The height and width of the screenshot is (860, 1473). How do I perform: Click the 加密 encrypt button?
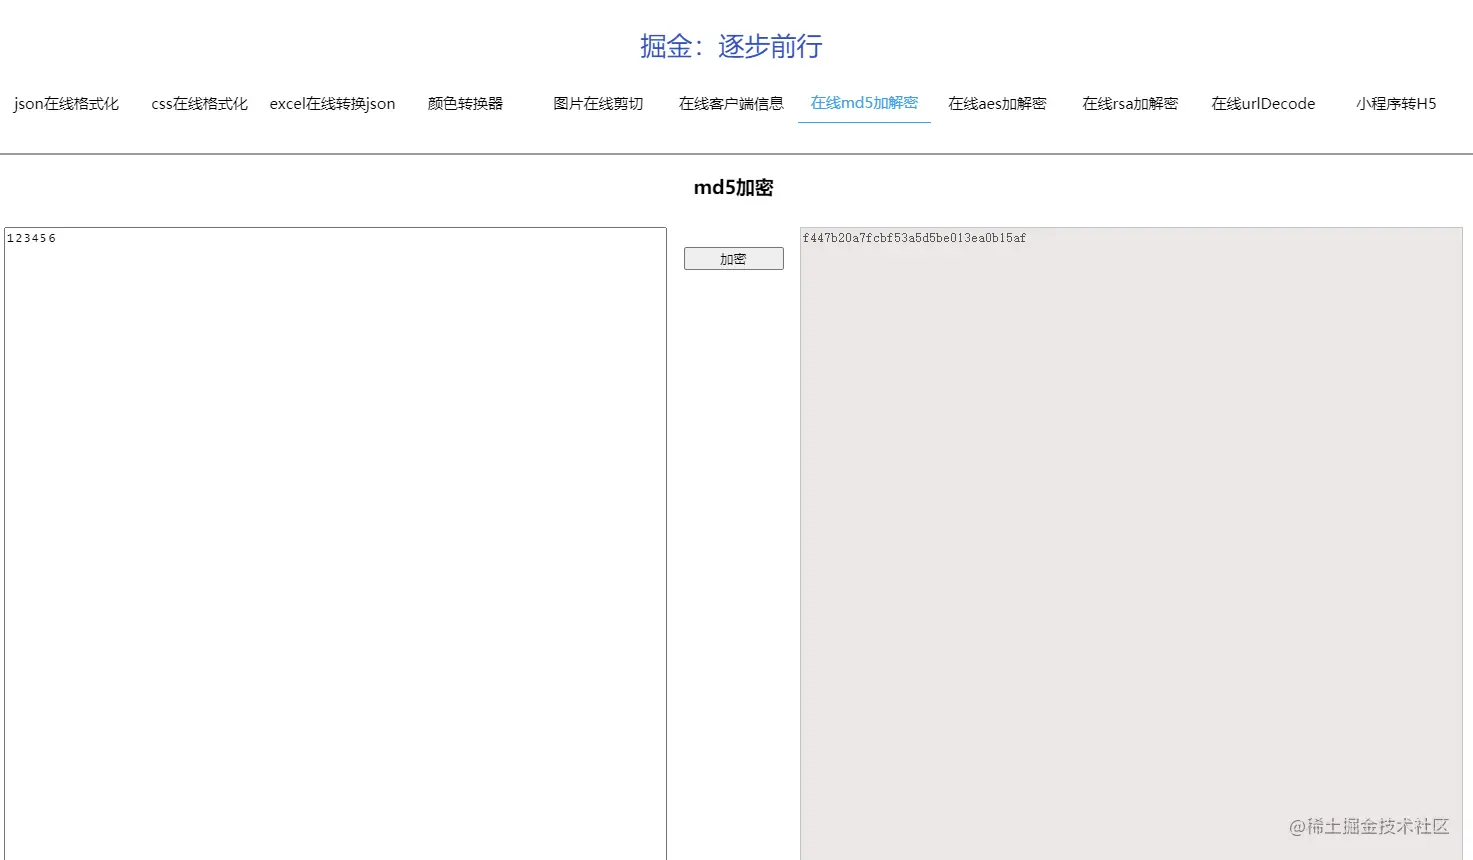[x=734, y=259]
